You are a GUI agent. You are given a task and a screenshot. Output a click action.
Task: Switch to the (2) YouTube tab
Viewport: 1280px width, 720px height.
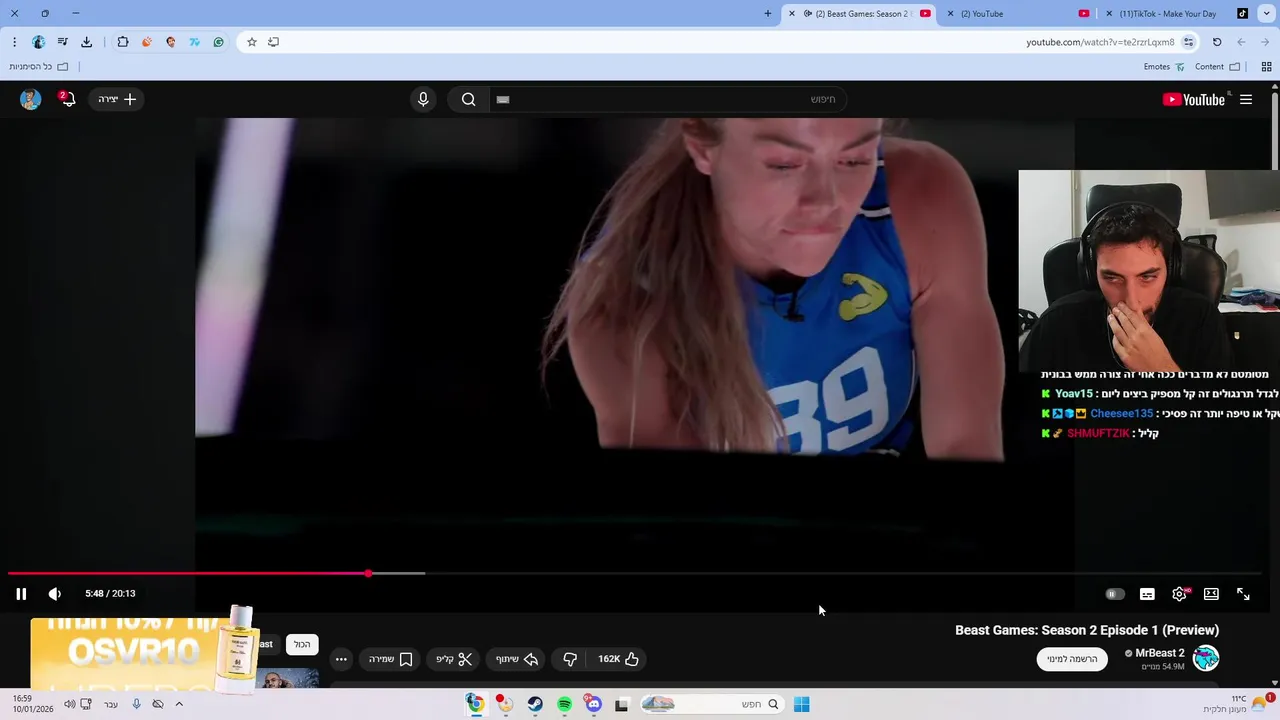1018,14
